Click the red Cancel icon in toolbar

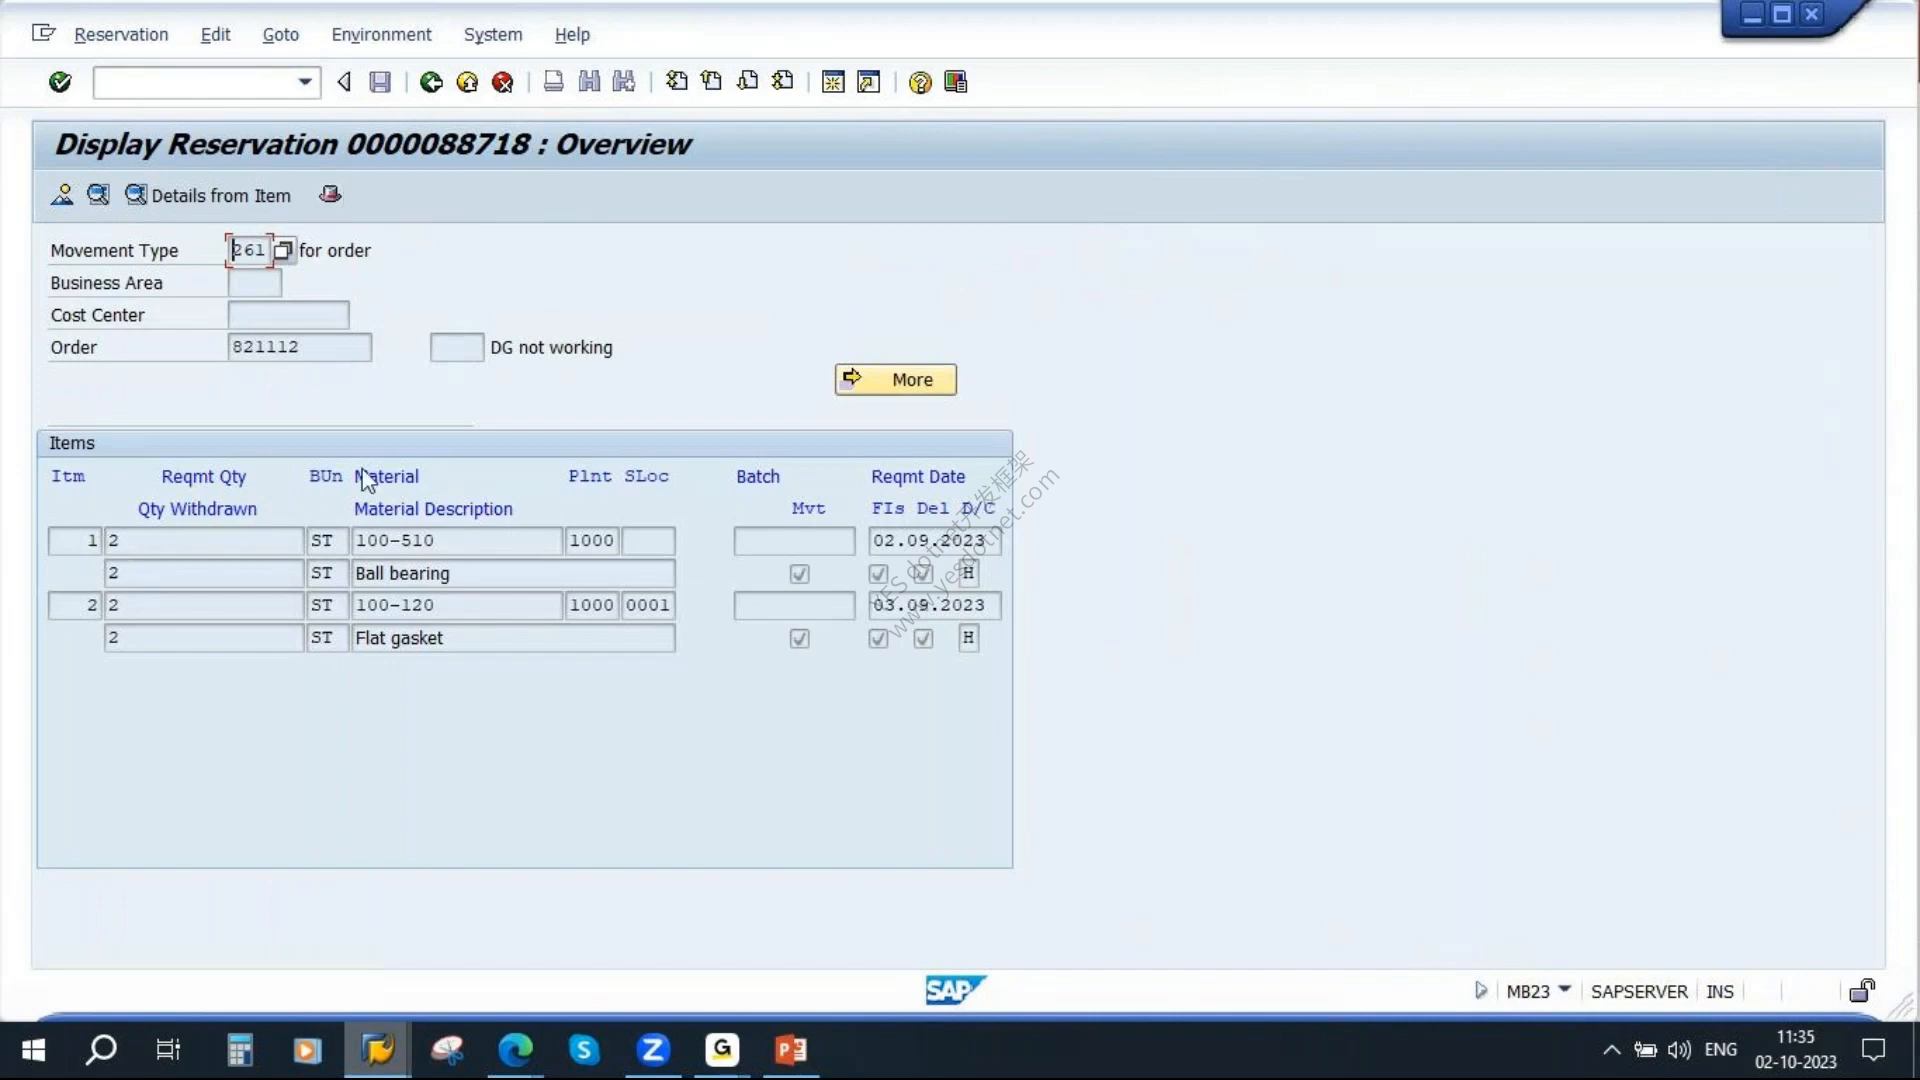[x=503, y=82]
